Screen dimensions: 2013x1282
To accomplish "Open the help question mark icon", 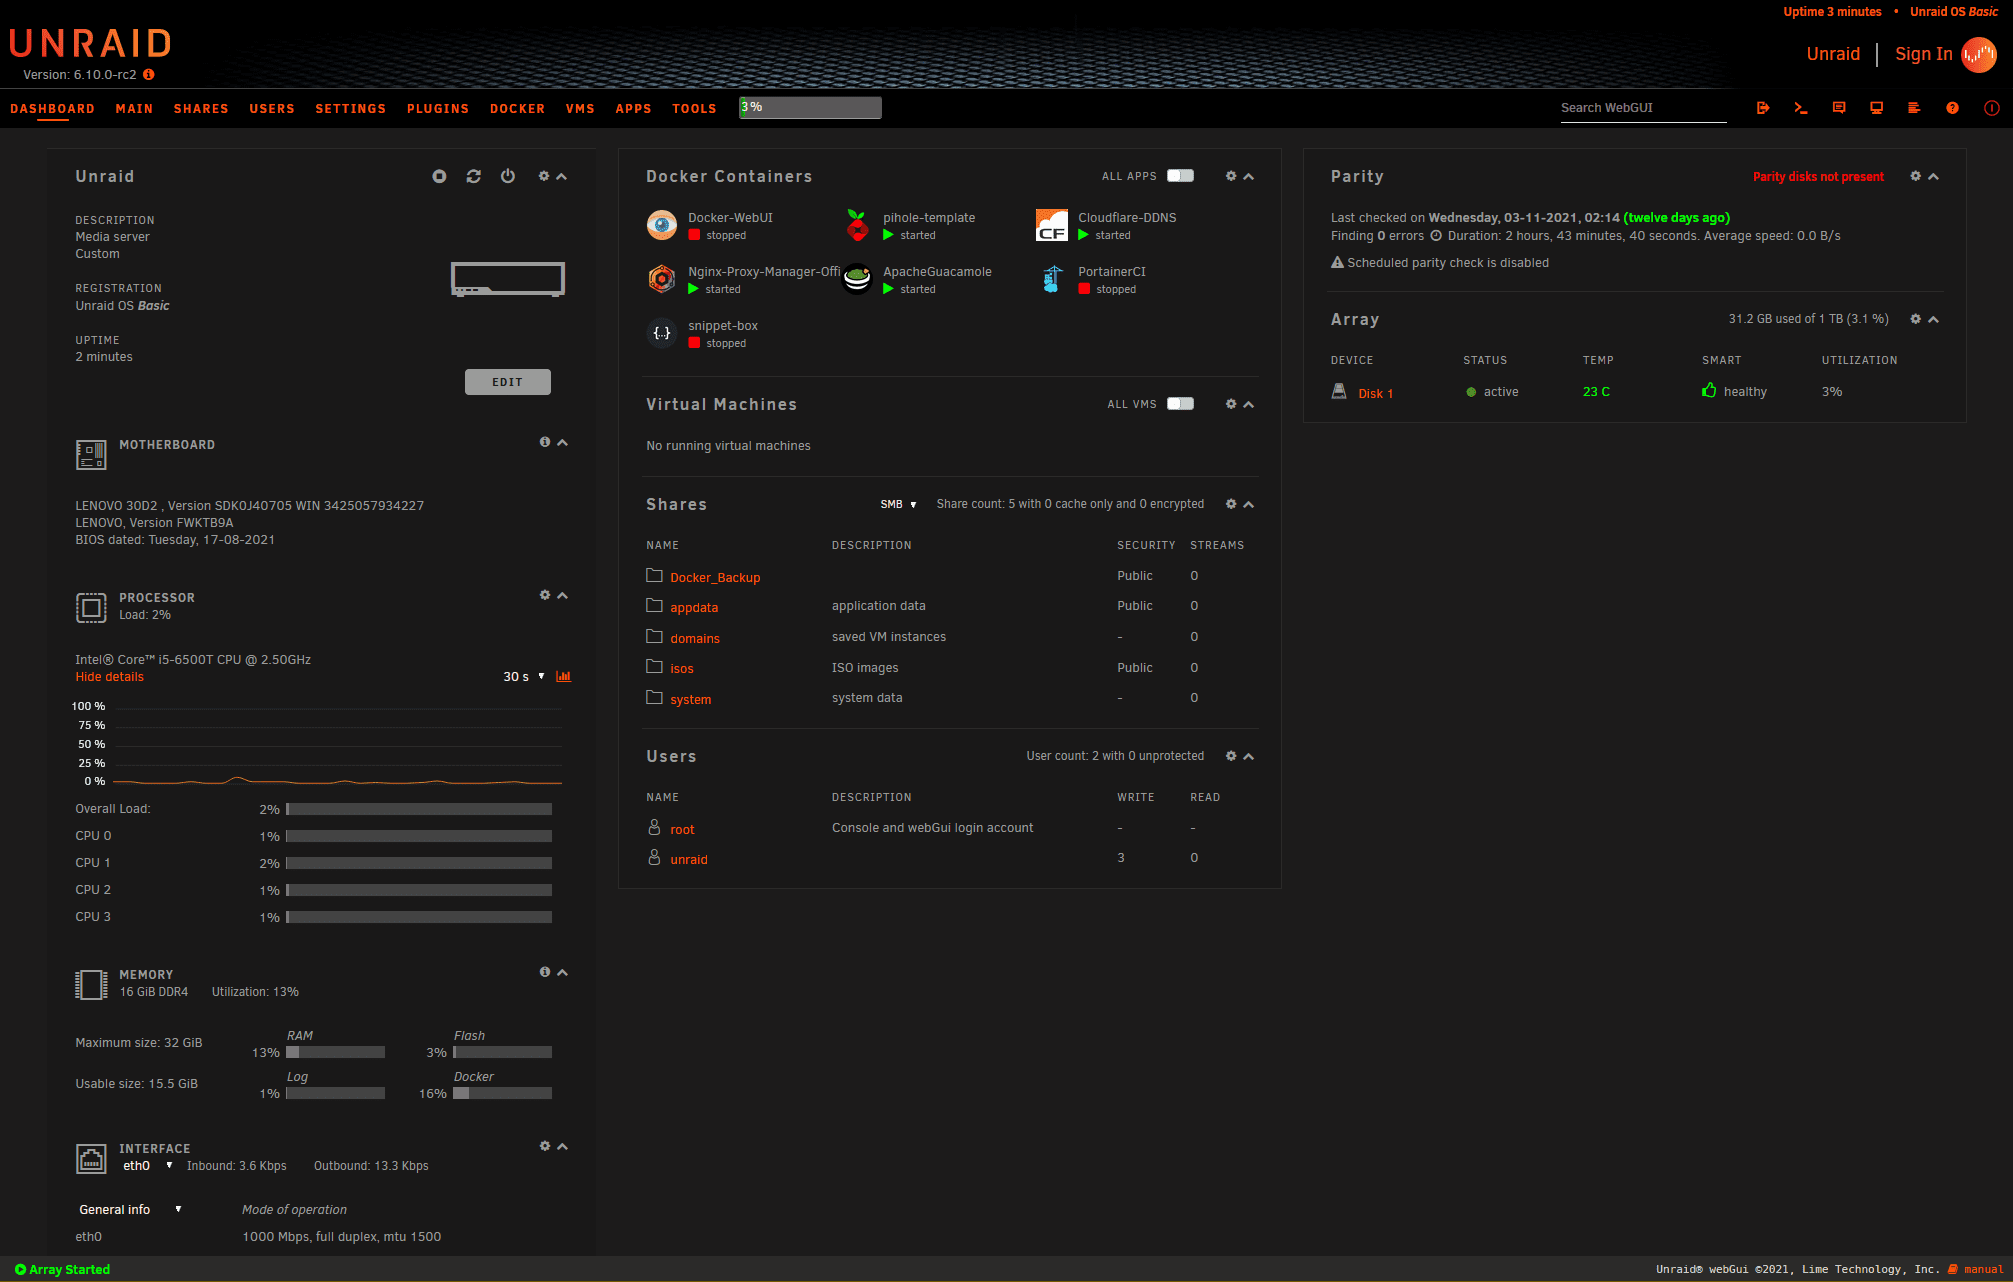I will tap(1952, 108).
